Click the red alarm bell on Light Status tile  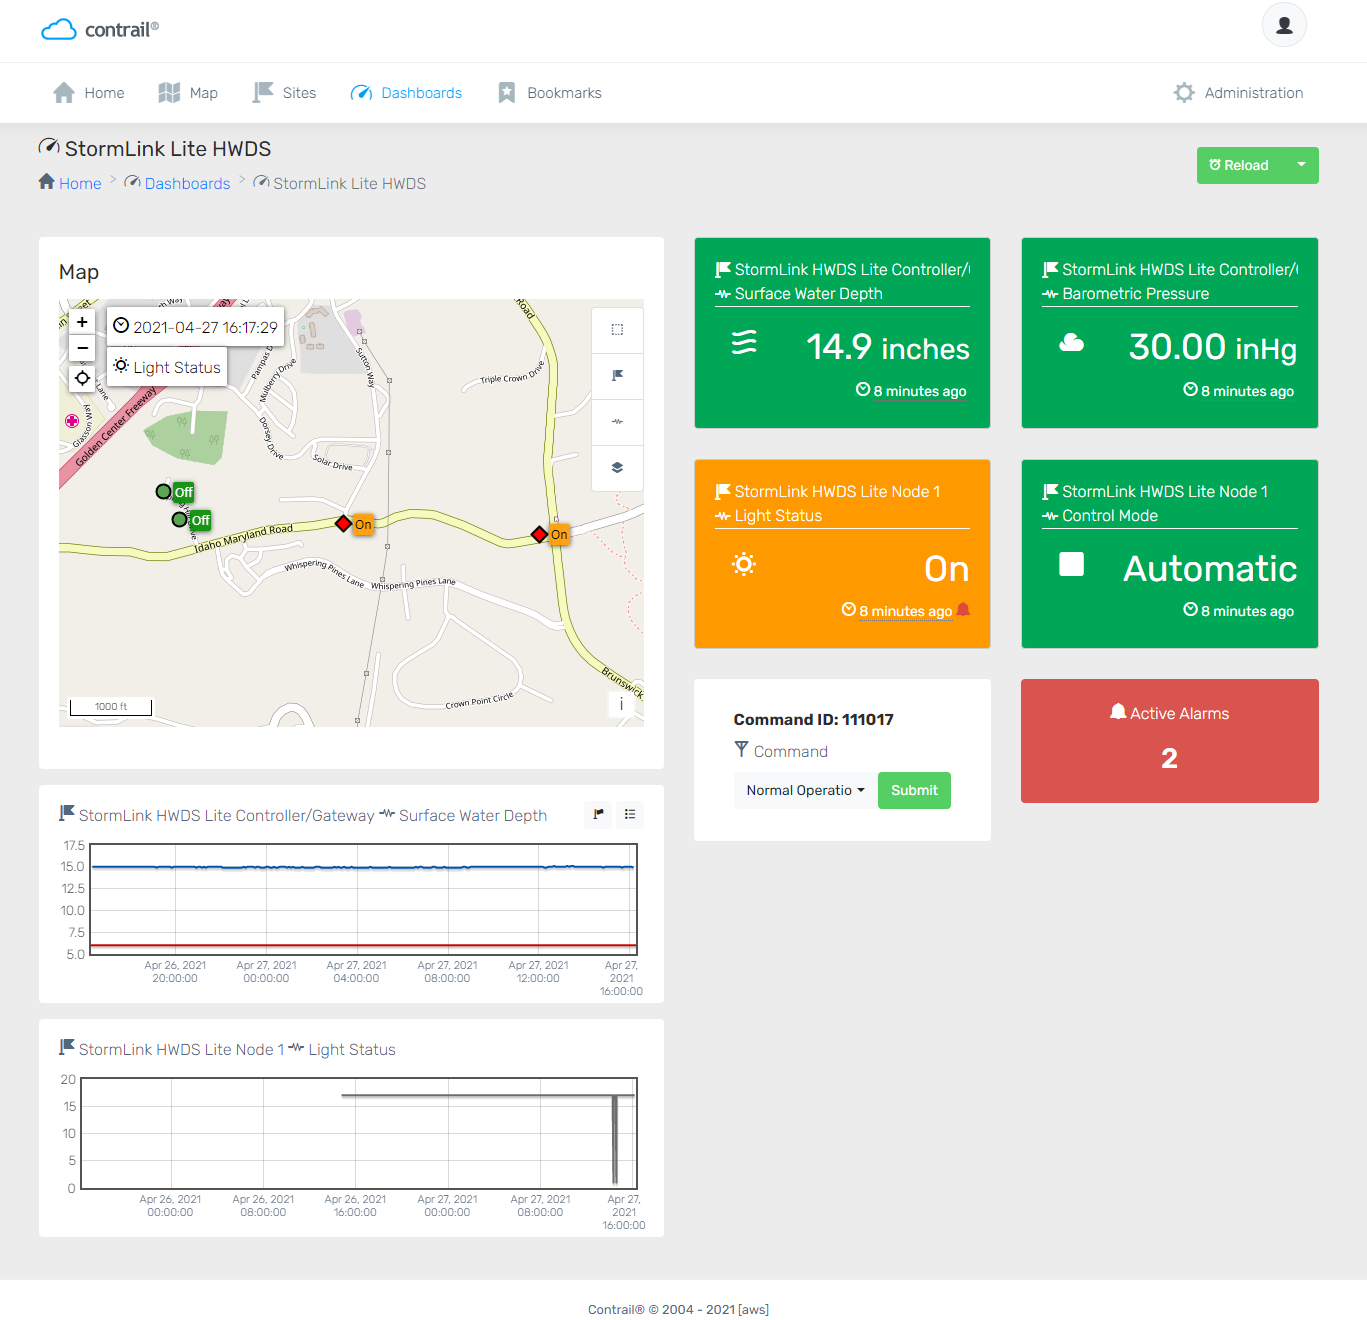point(963,610)
